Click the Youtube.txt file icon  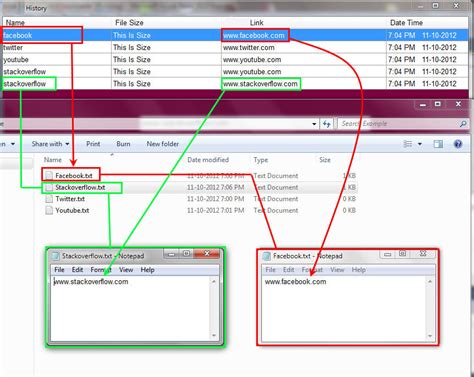(49, 211)
